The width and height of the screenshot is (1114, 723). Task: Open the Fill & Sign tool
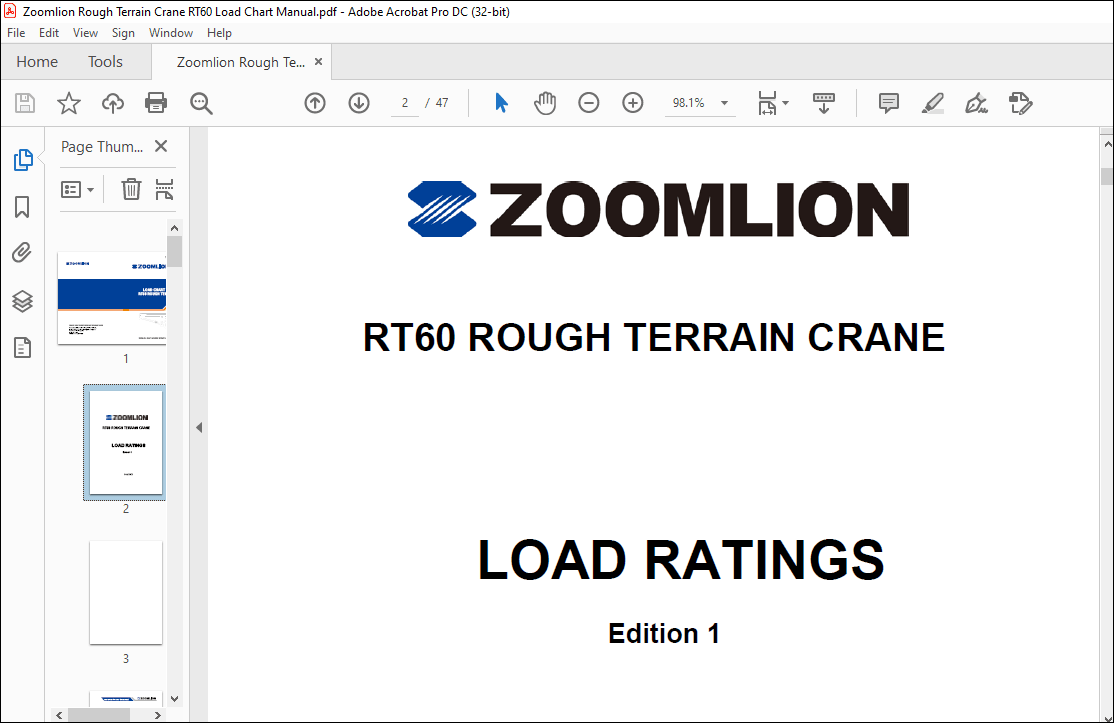point(976,102)
